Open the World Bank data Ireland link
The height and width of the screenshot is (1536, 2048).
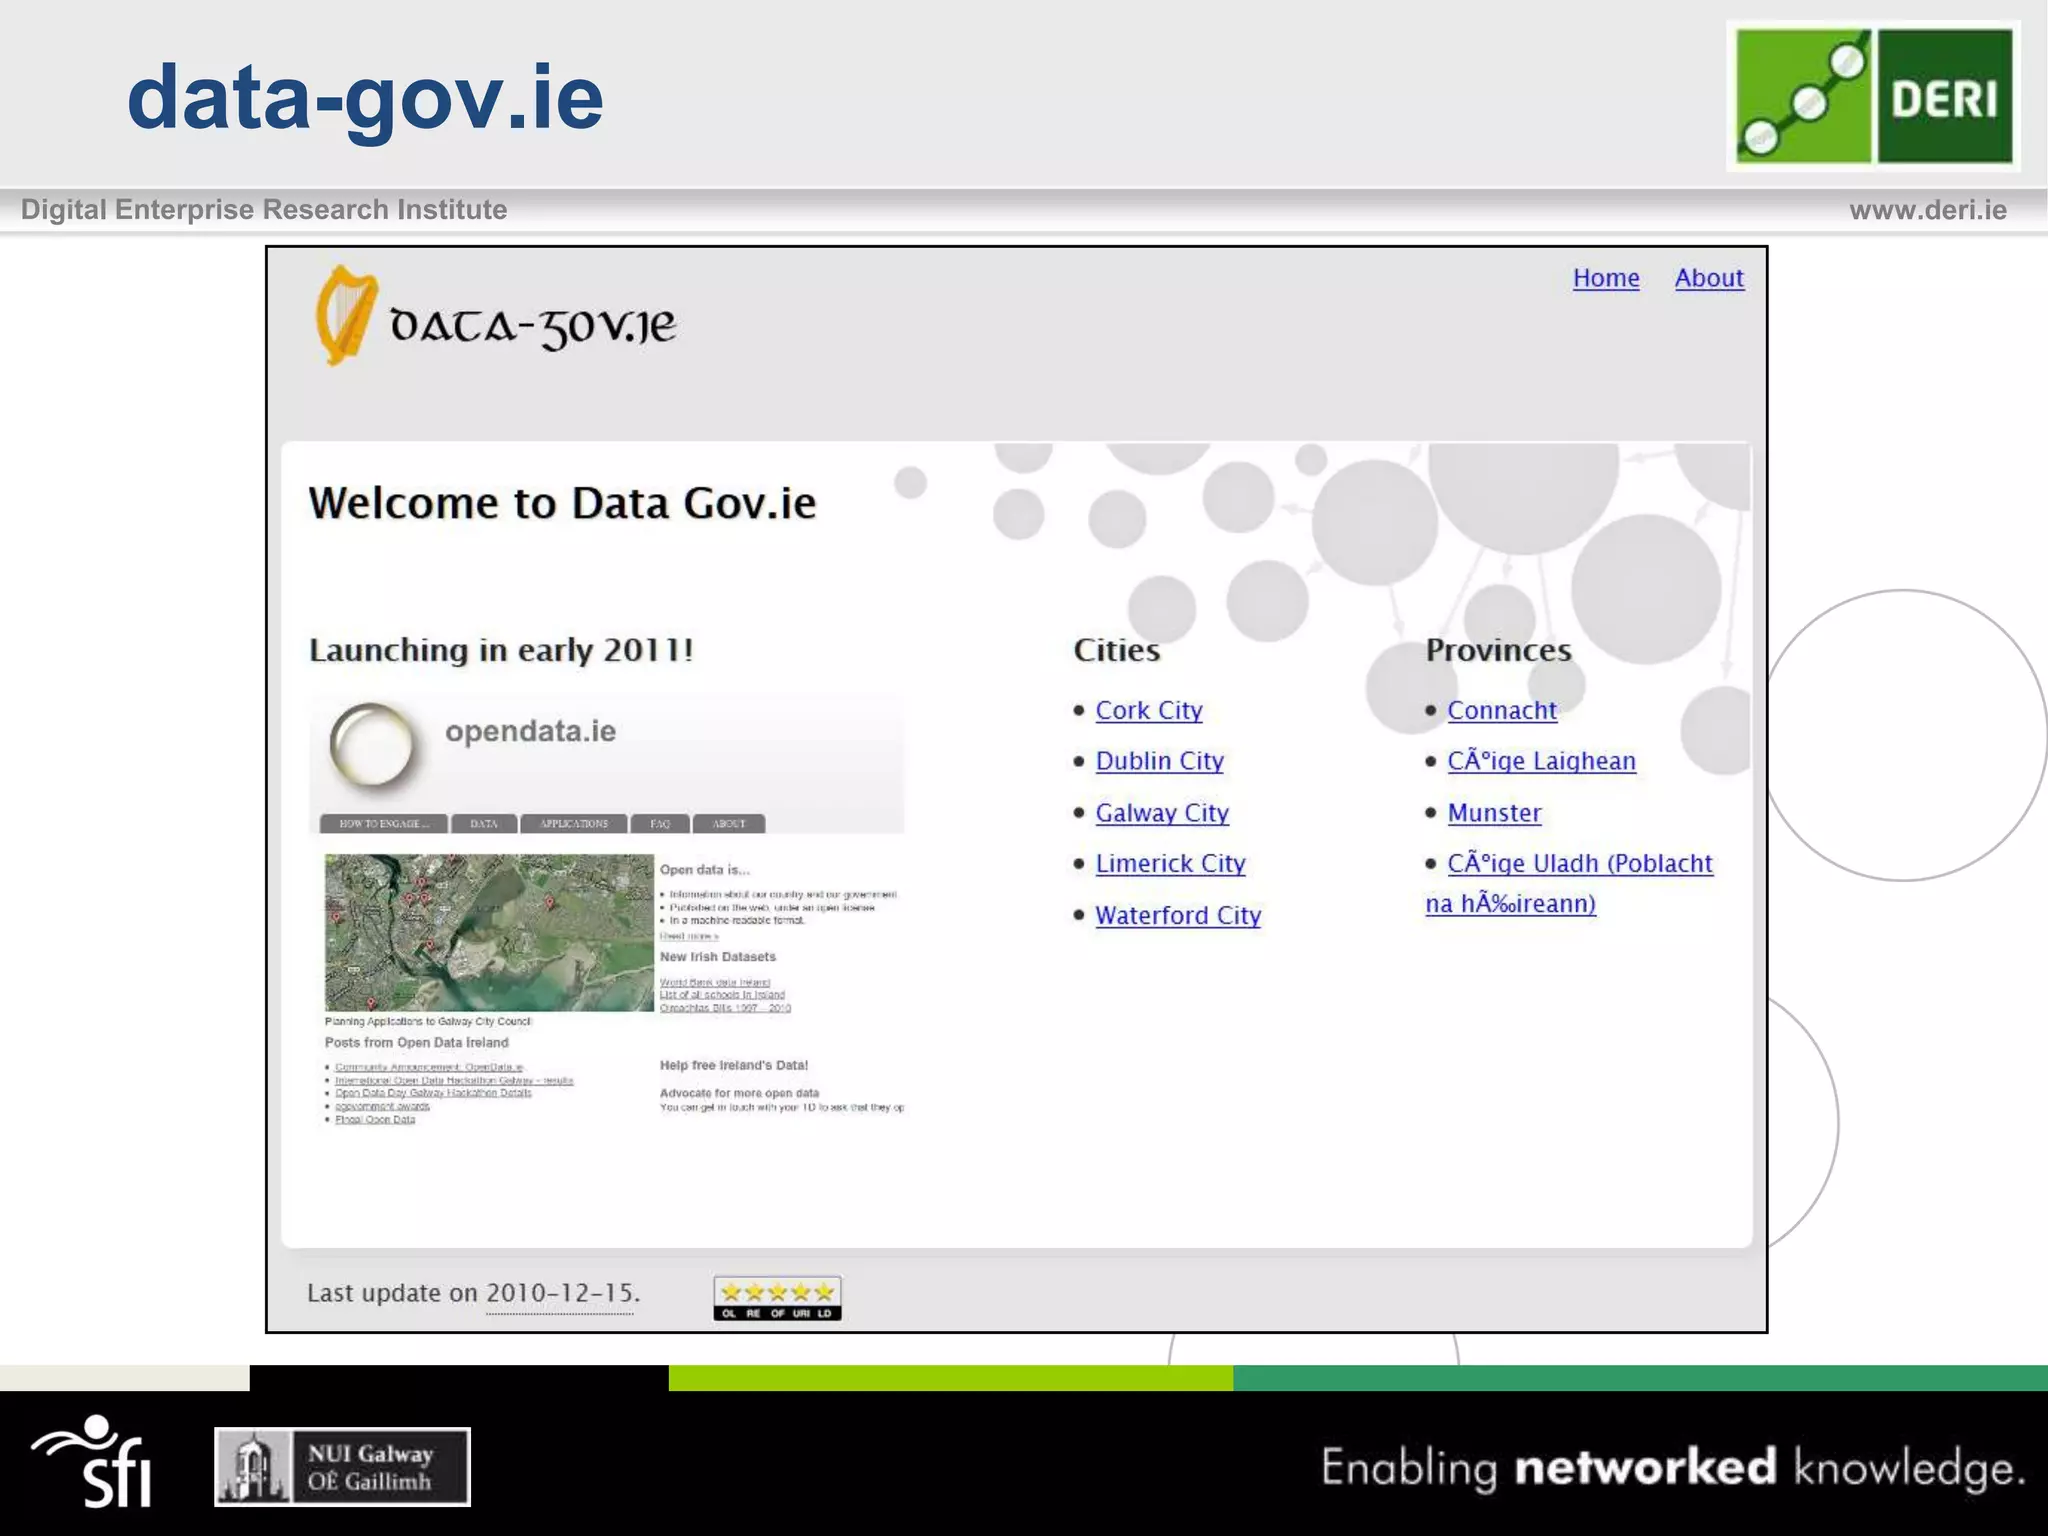click(x=715, y=982)
